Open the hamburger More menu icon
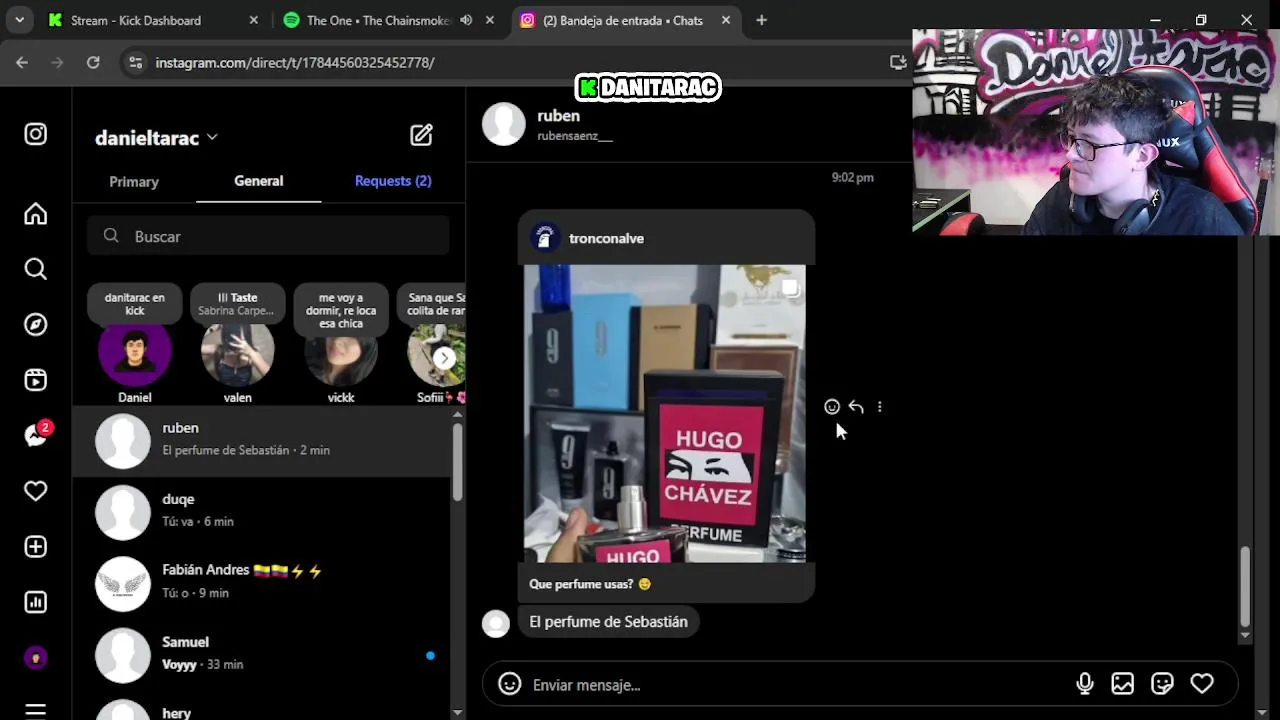Screen dimensions: 1280x720 [35, 711]
